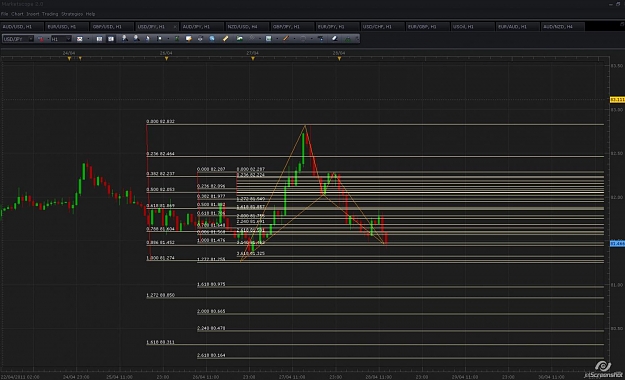Open the Insert menu
Screen dimensions: 625x380
(33, 14)
